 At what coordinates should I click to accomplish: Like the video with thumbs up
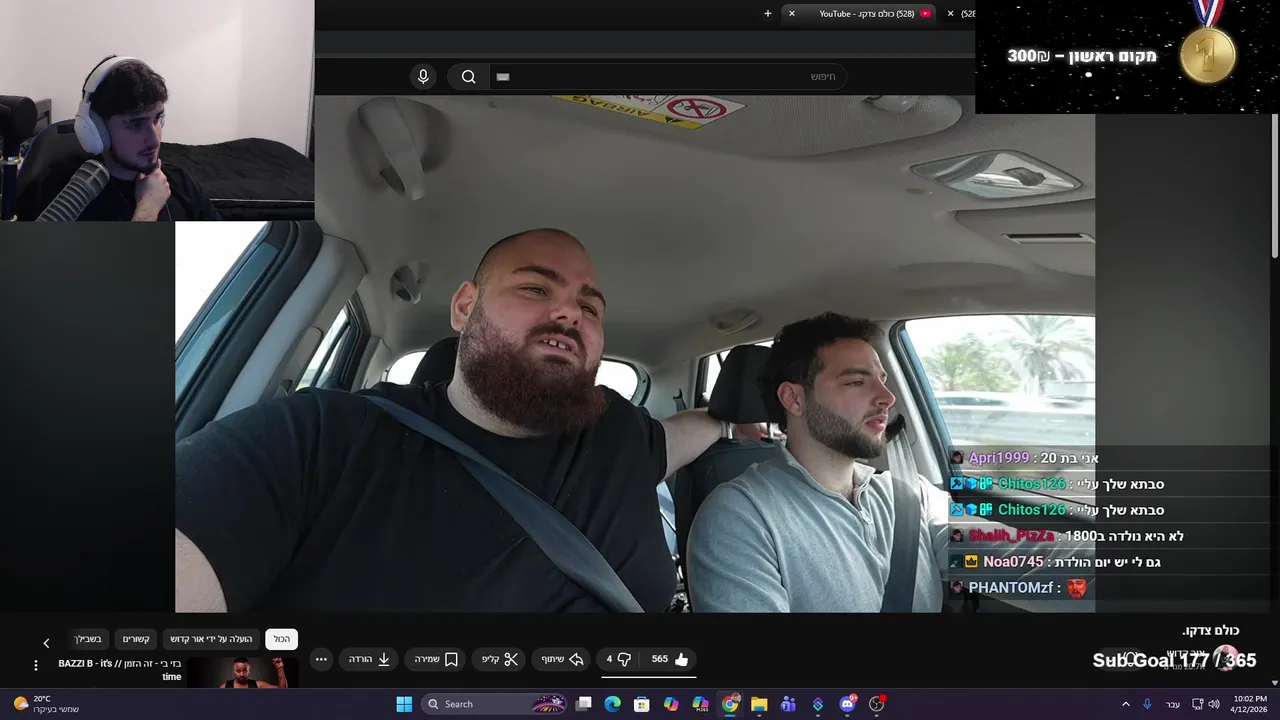point(669,659)
